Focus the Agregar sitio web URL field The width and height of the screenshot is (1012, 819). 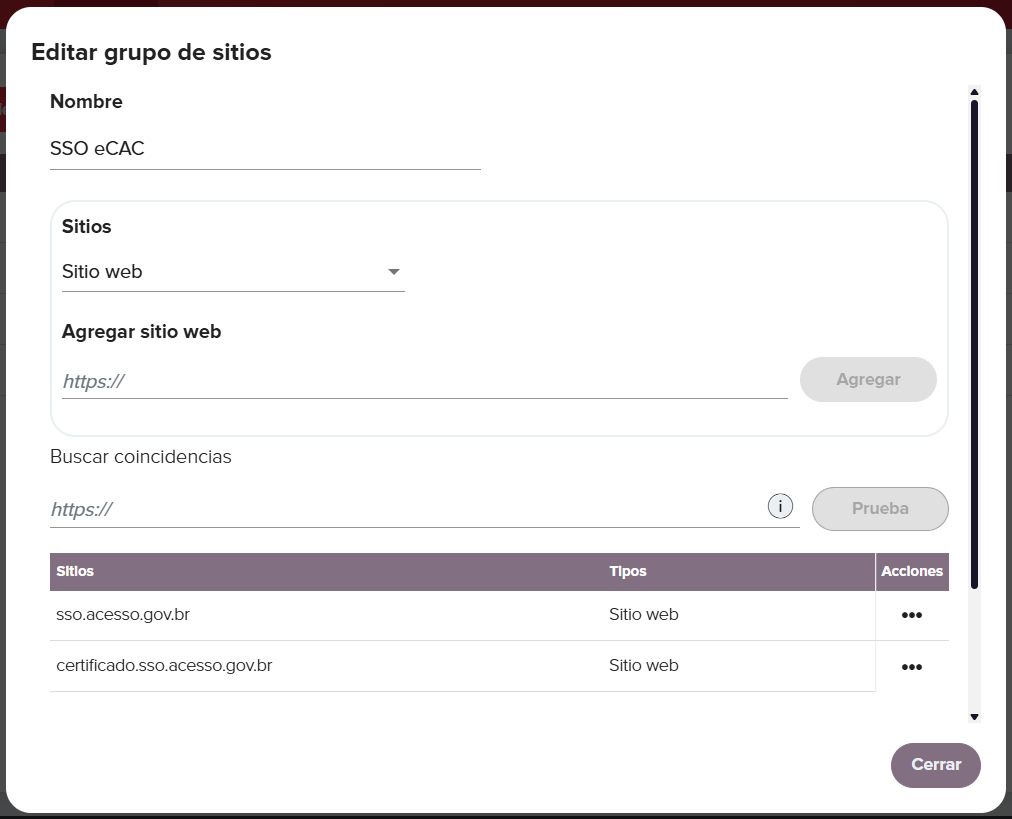[x=425, y=381]
